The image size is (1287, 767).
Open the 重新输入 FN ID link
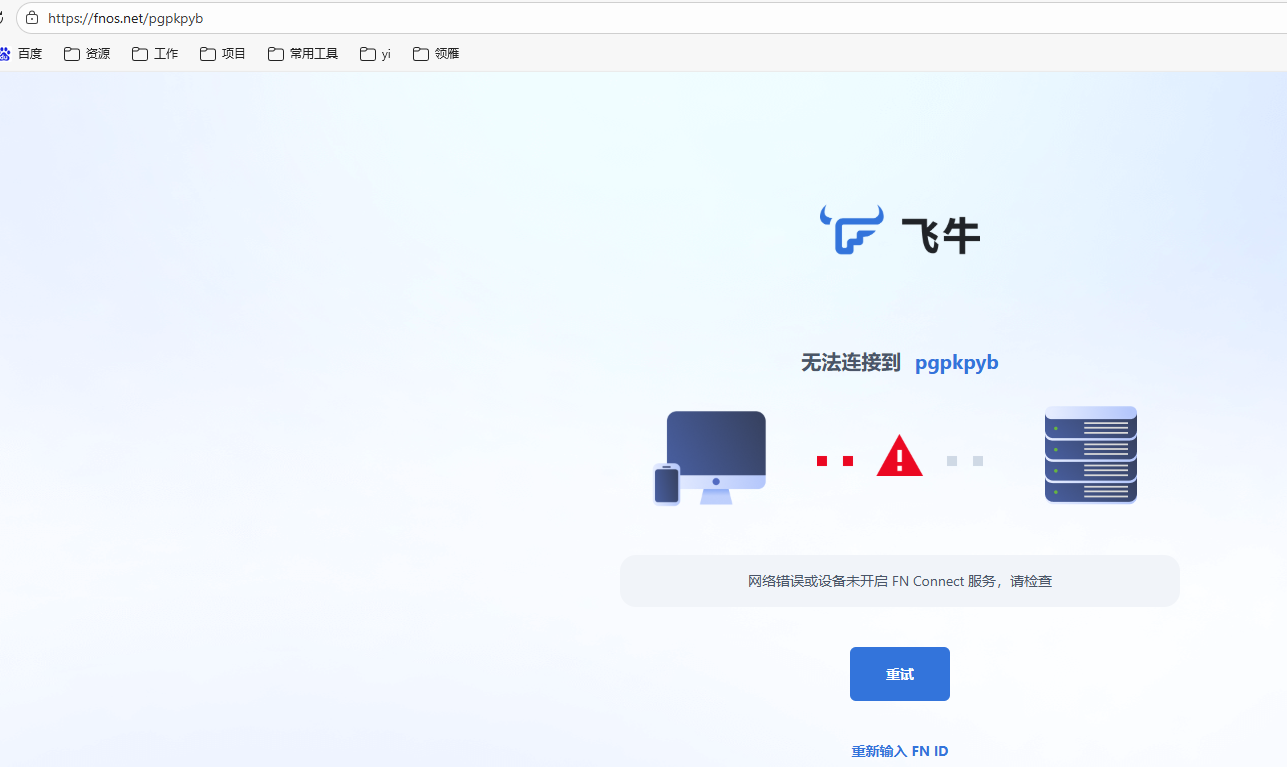tap(899, 751)
